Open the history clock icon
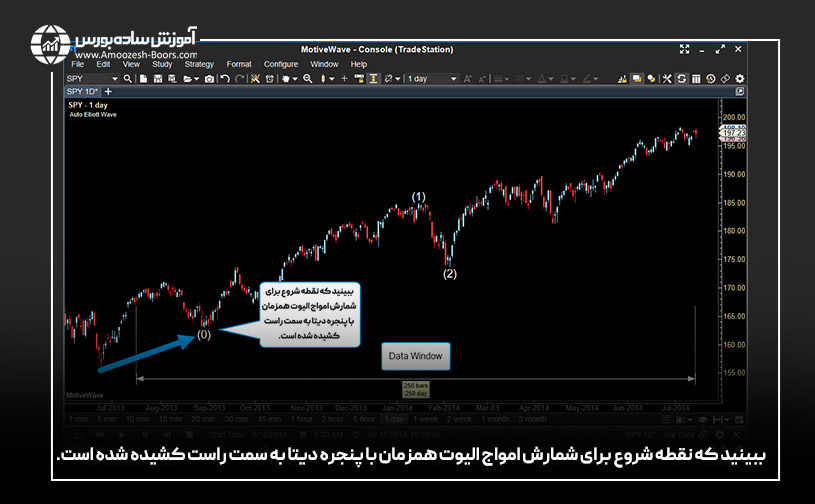The height and width of the screenshot is (504, 815). 711,78
